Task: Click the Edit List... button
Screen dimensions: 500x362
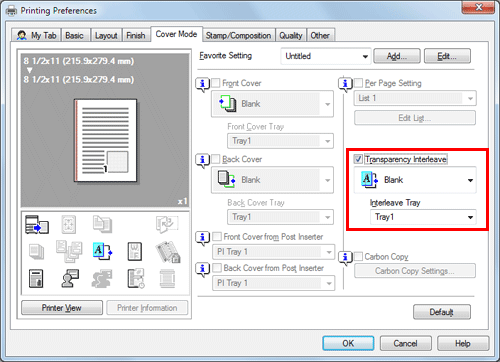Action: pos(415,118)
